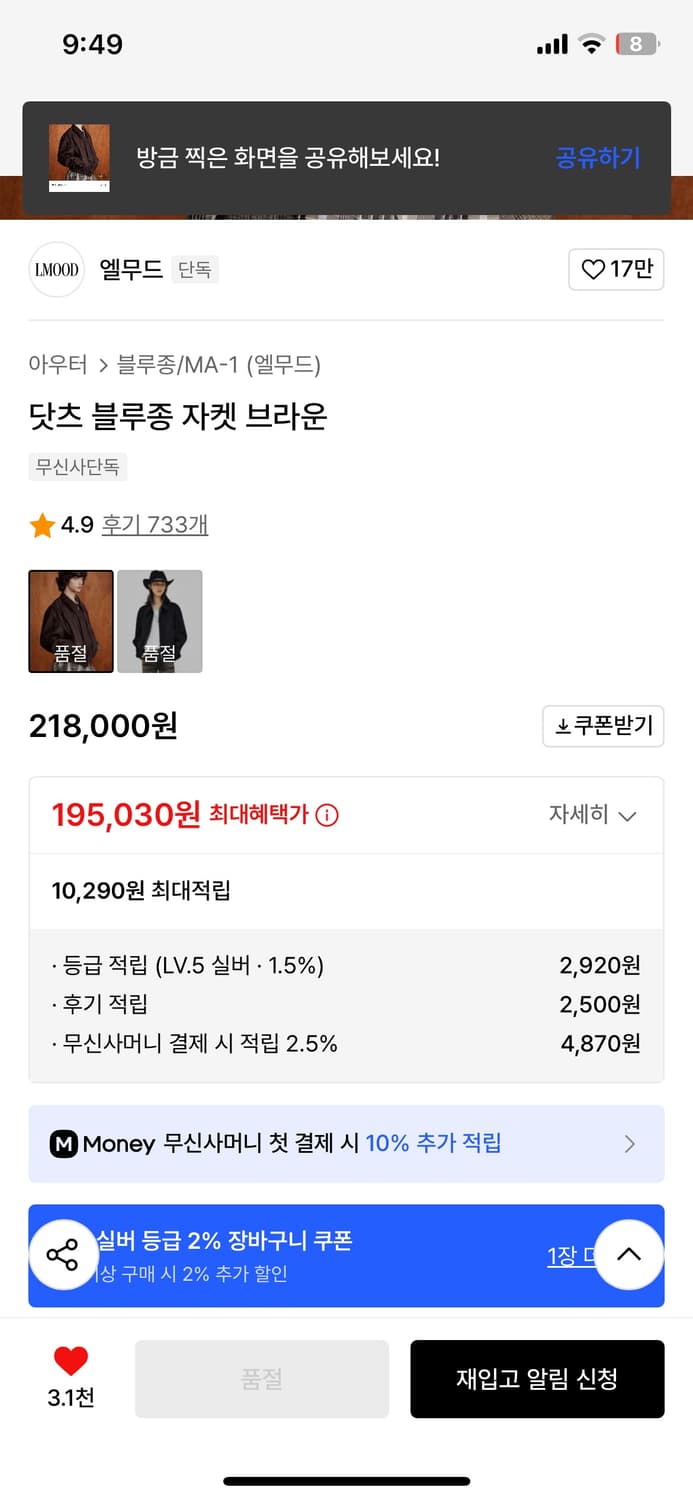Image resolution: width=693 pixels, height=1500 pixels.
Task: Click the download icon on 쿠폰받기 button
Action: [x=563, y=727]
